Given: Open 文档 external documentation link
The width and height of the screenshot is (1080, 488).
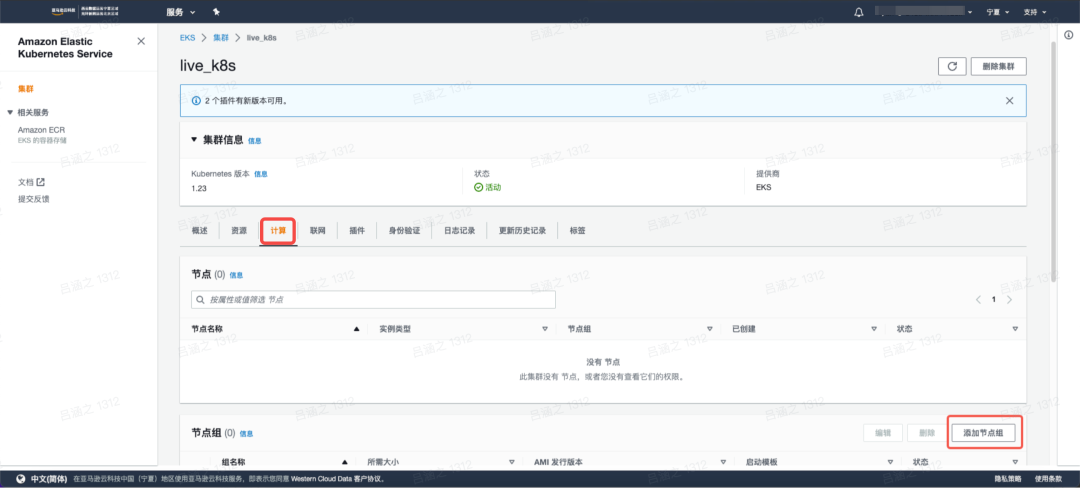Looking at the screenshot, I should click(31, 182).
